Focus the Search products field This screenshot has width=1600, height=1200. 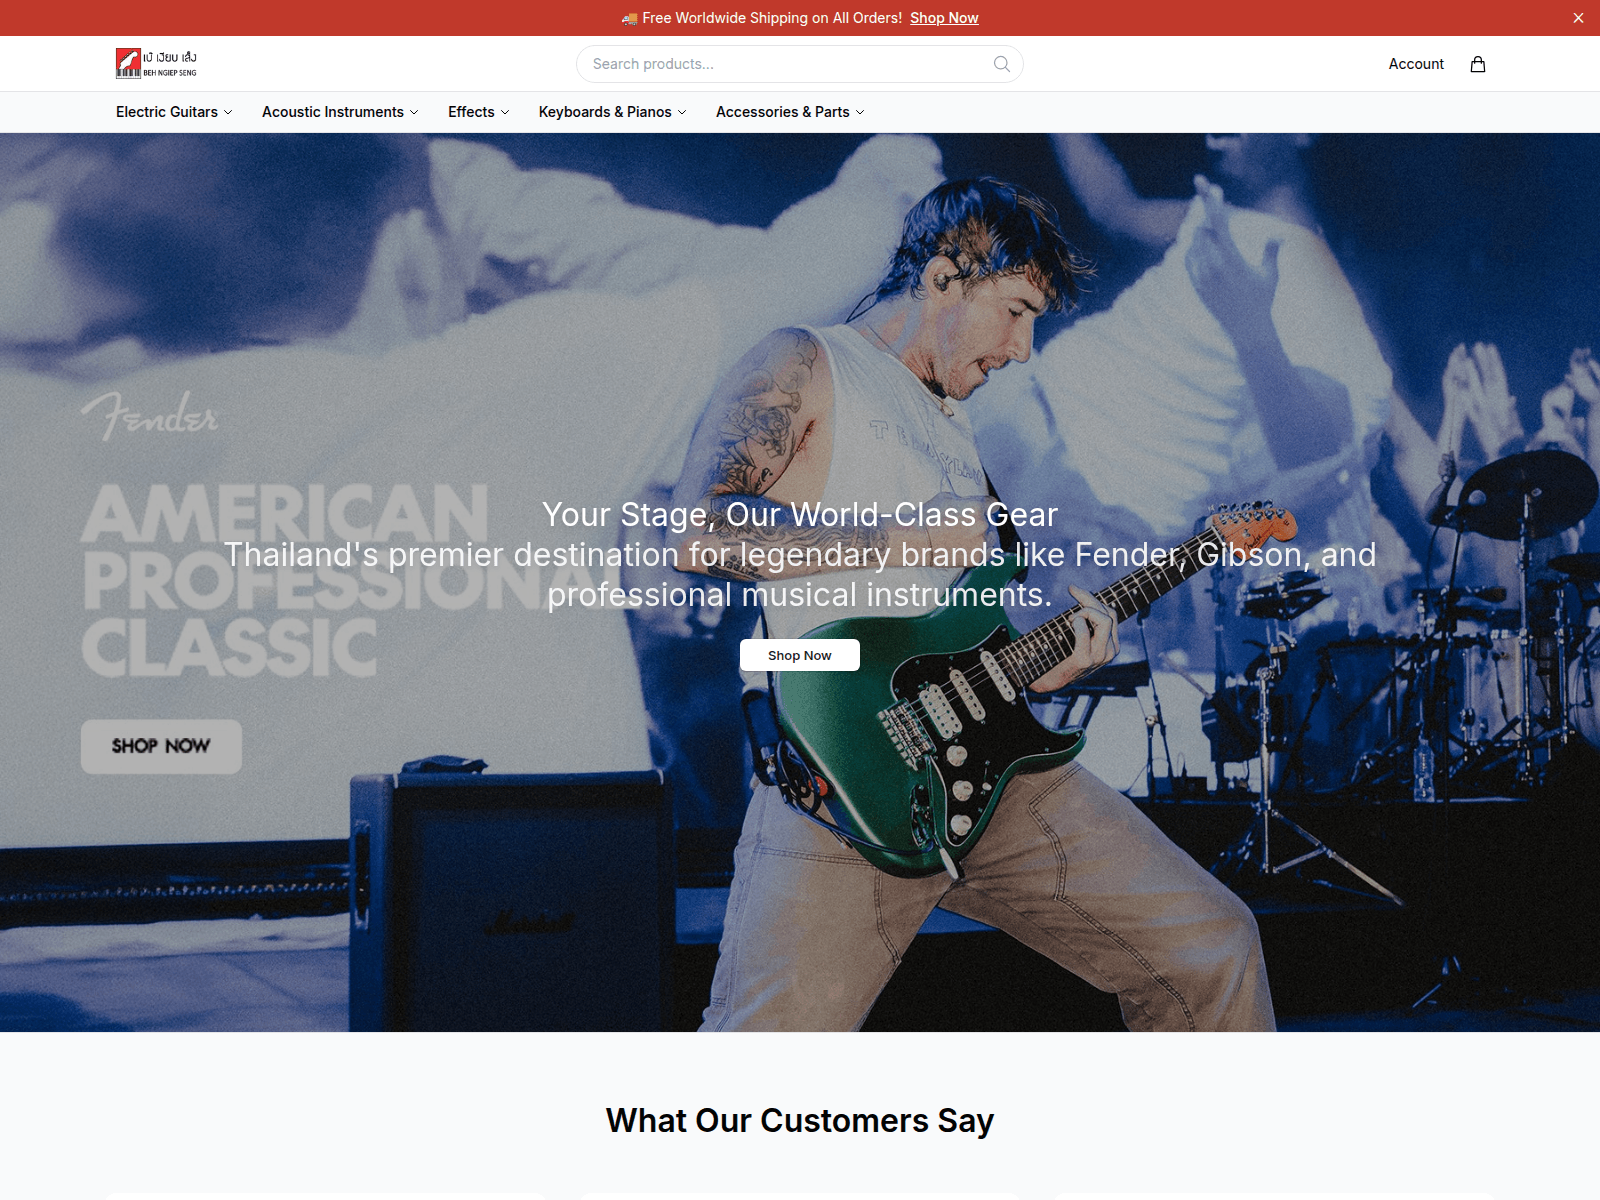[800, 64]
